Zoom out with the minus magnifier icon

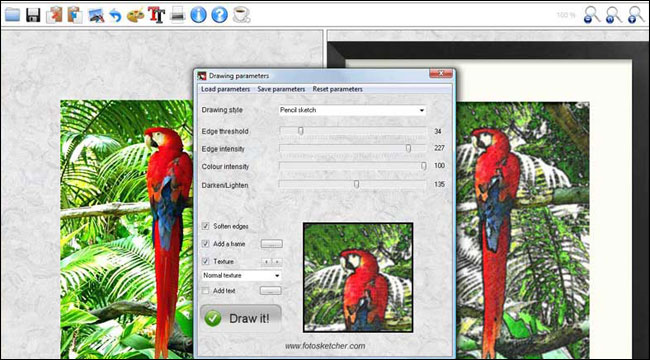click(x=591, y=15)
